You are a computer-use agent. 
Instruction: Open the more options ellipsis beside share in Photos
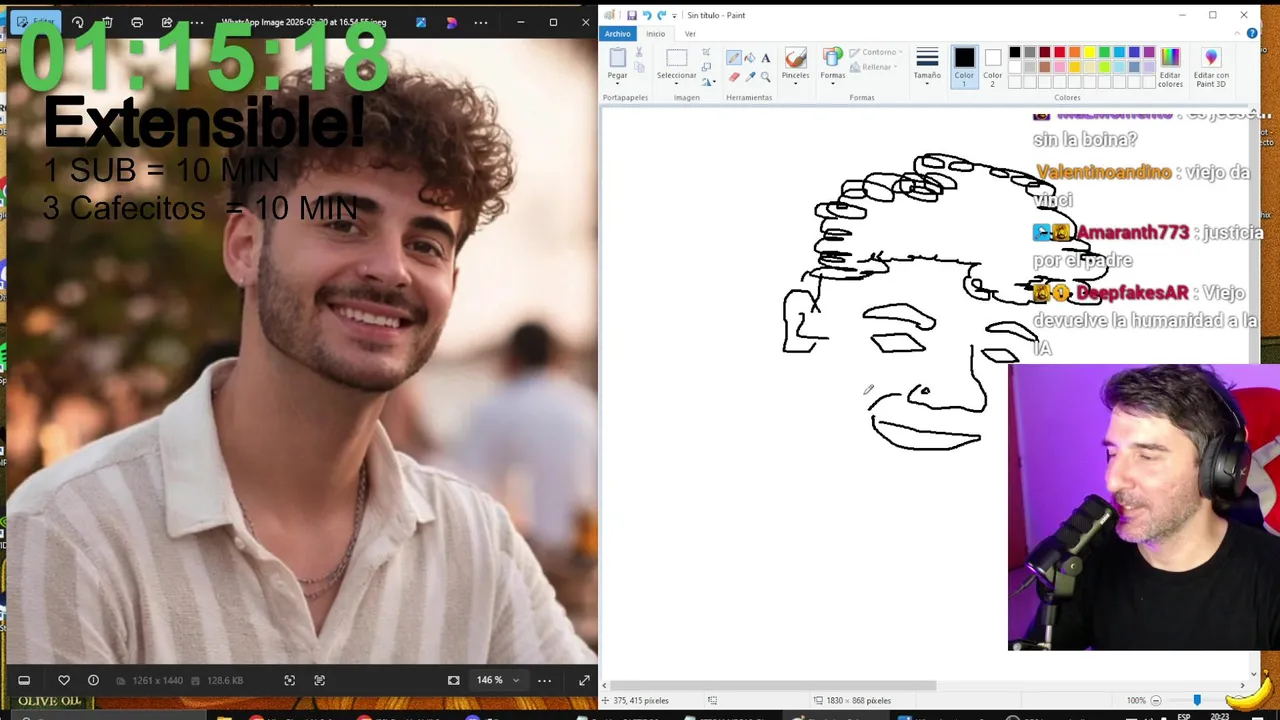(x=197, y=22)
